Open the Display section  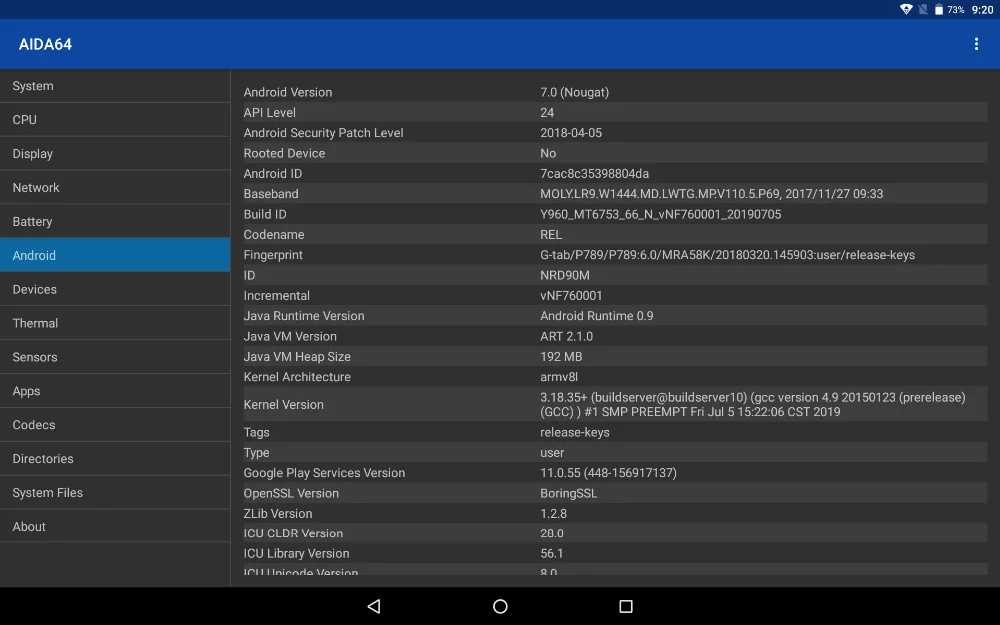115,153
